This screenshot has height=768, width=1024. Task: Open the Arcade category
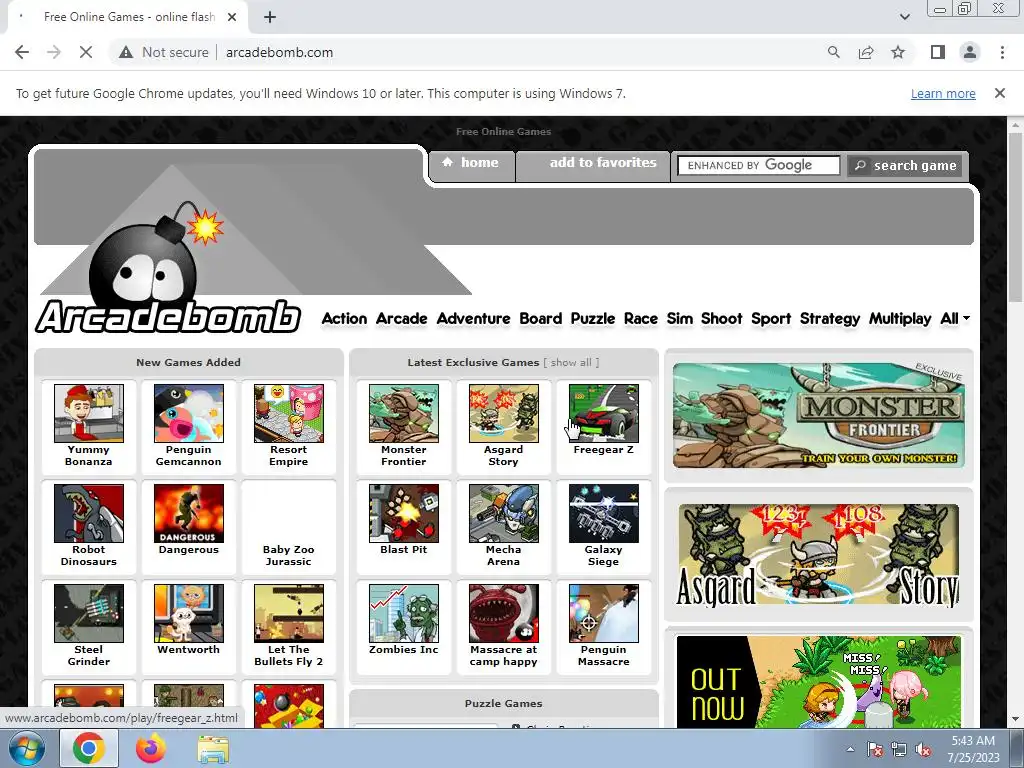(x=402, y=319)
